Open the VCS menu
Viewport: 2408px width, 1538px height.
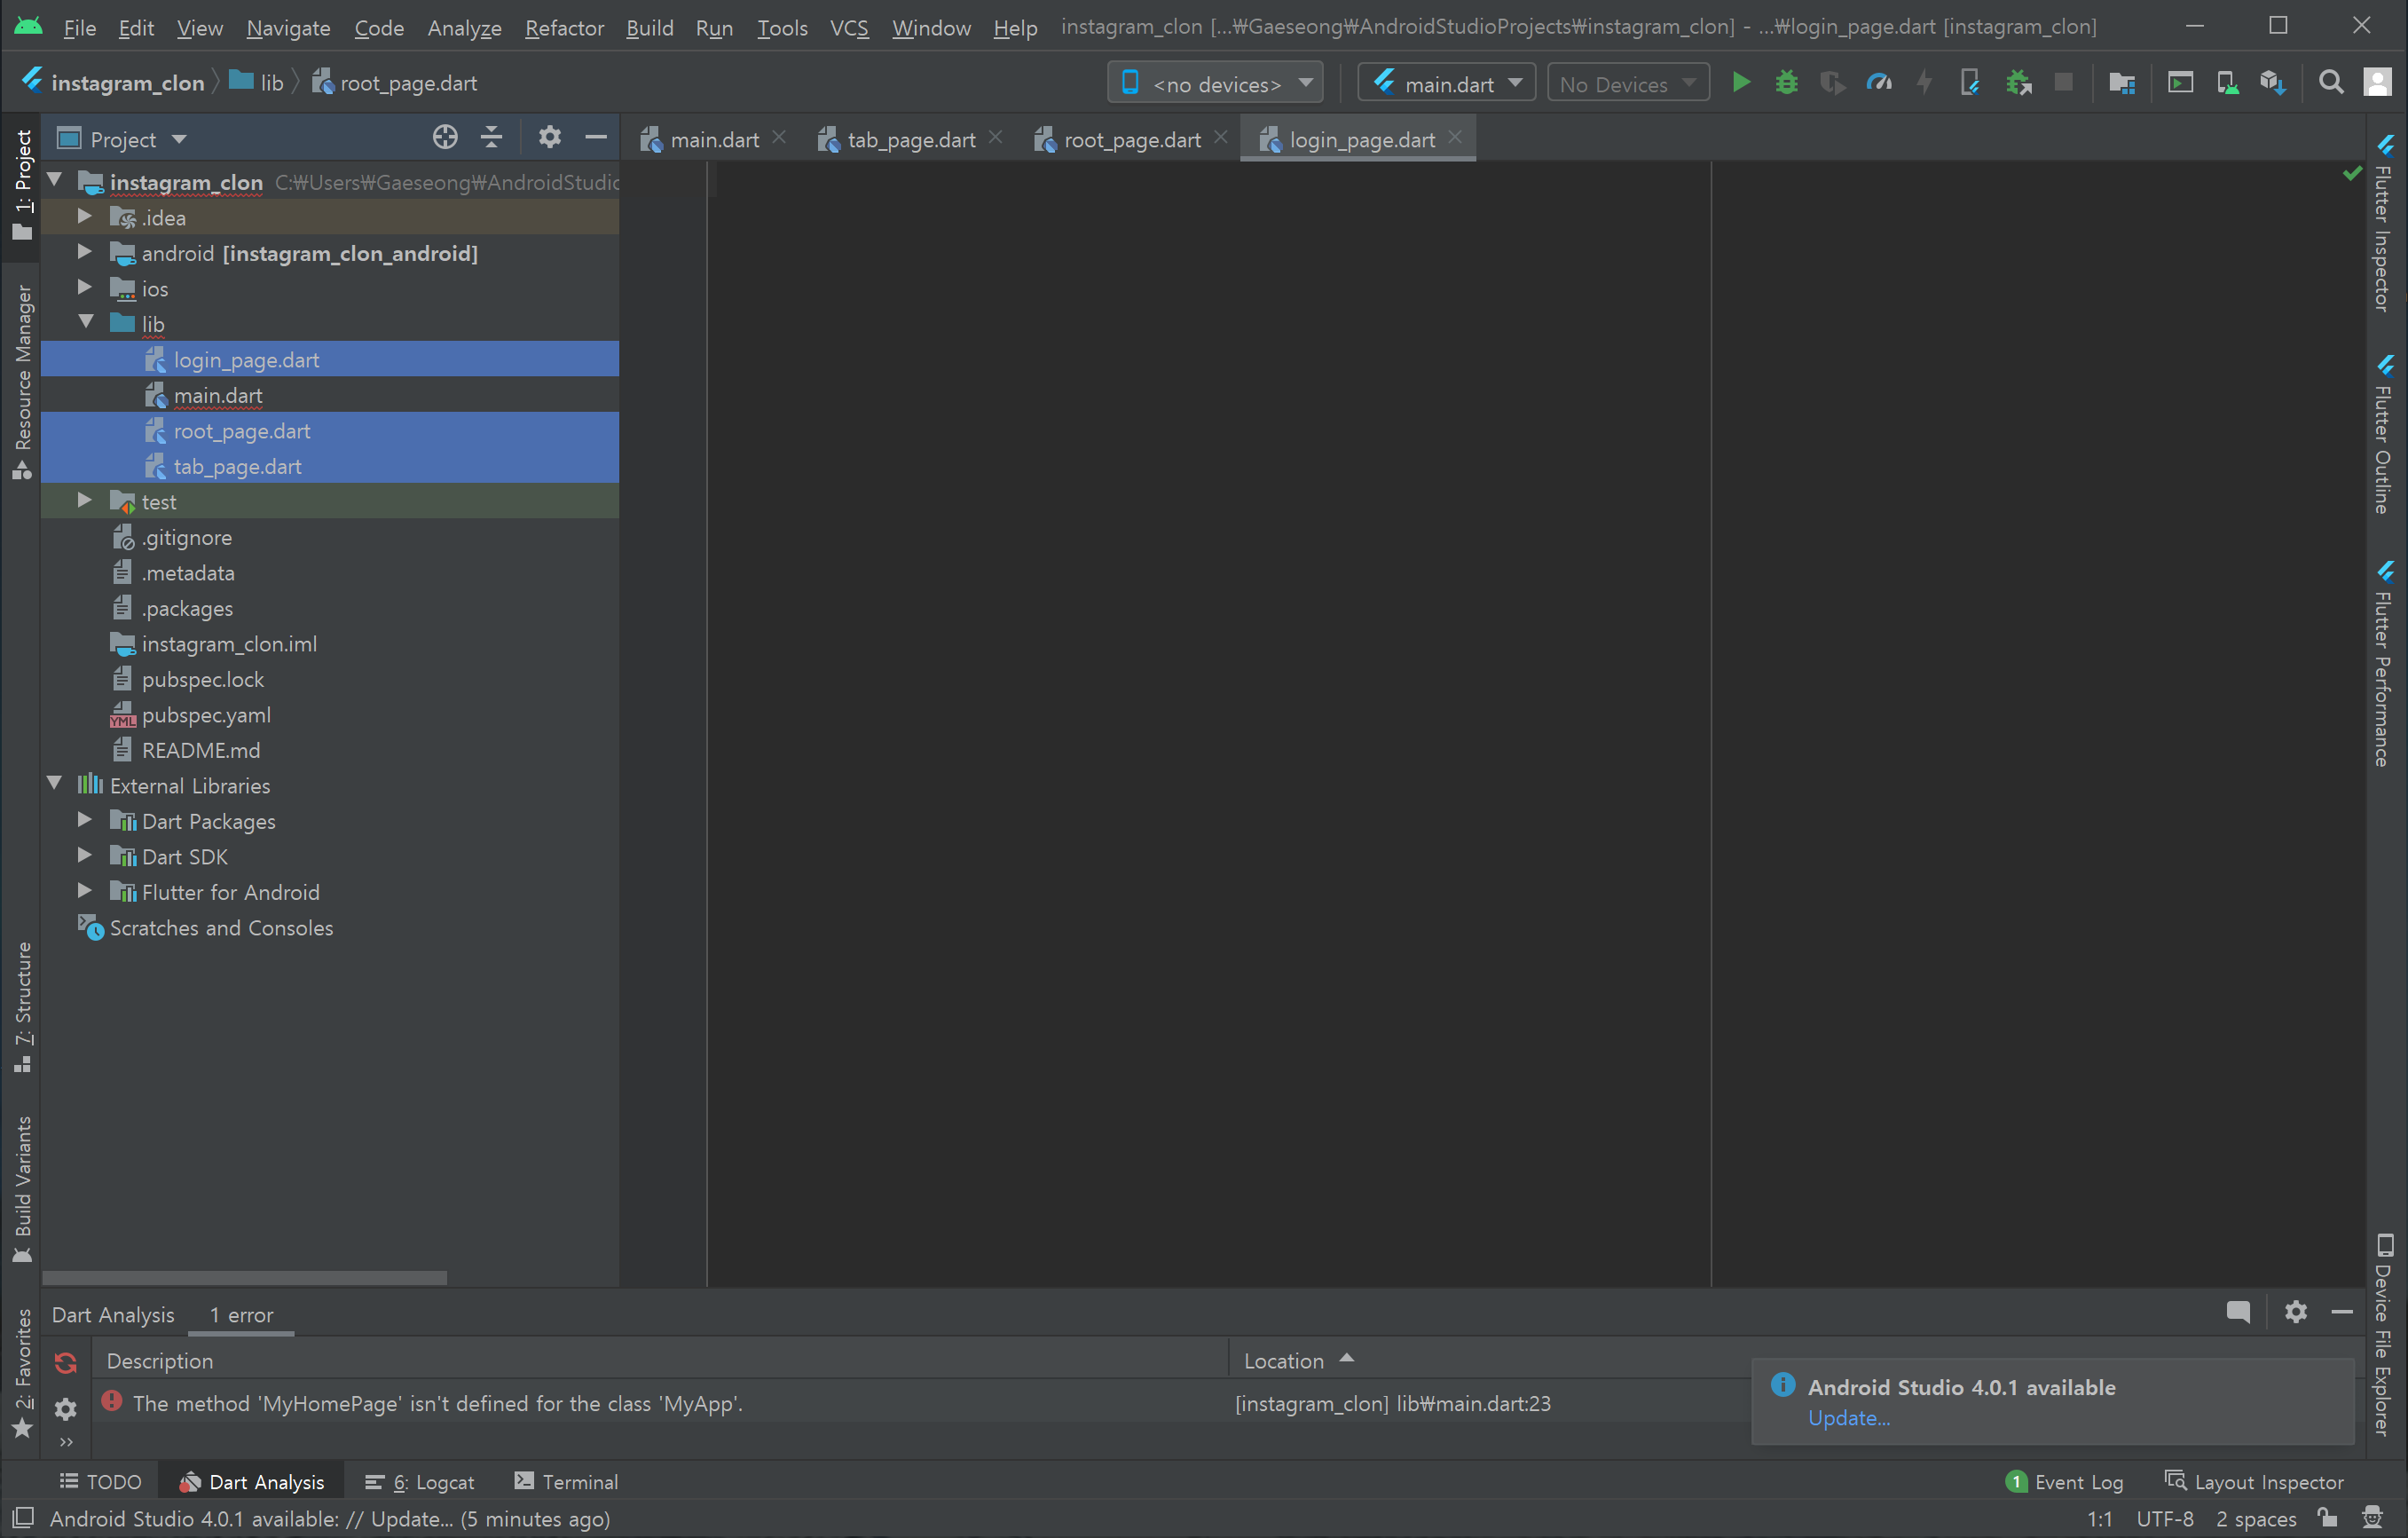pyautogui.click(x=849, y=27)
